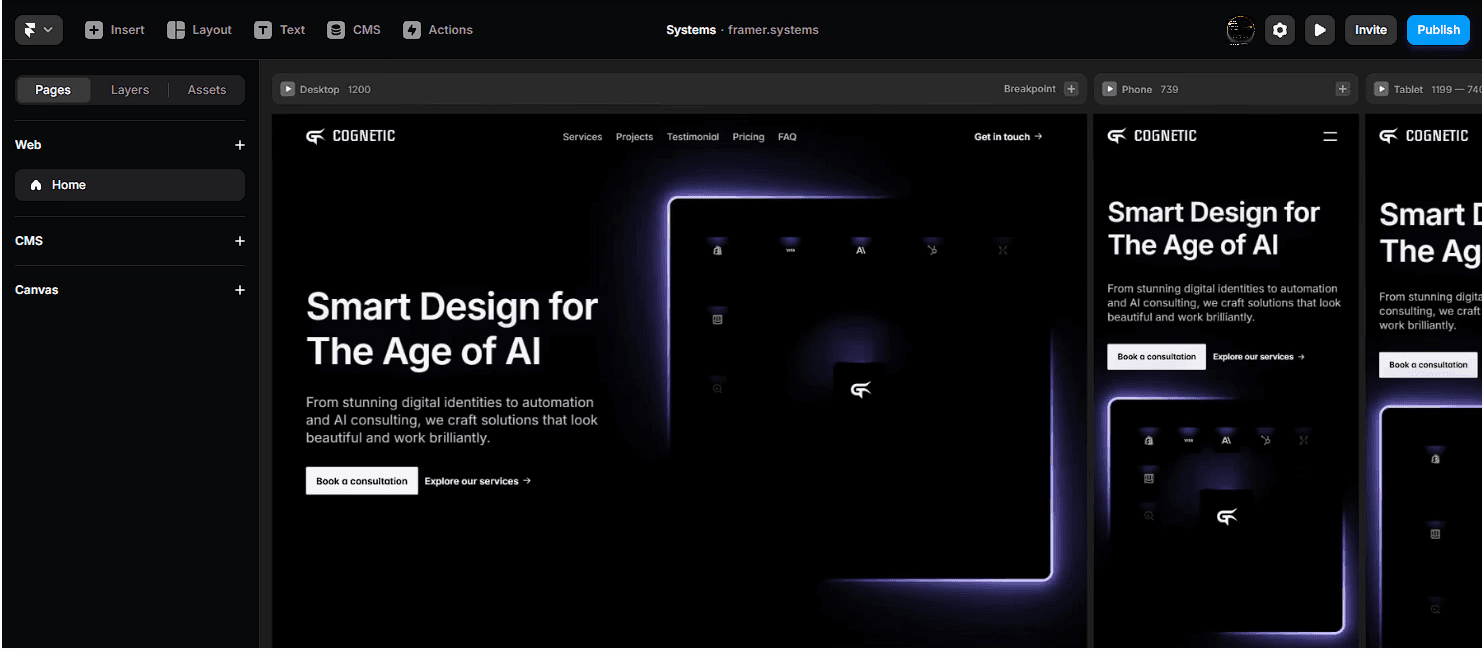
Task: Click the Phone breakpoint play button
Action: tap(1109, 88)
